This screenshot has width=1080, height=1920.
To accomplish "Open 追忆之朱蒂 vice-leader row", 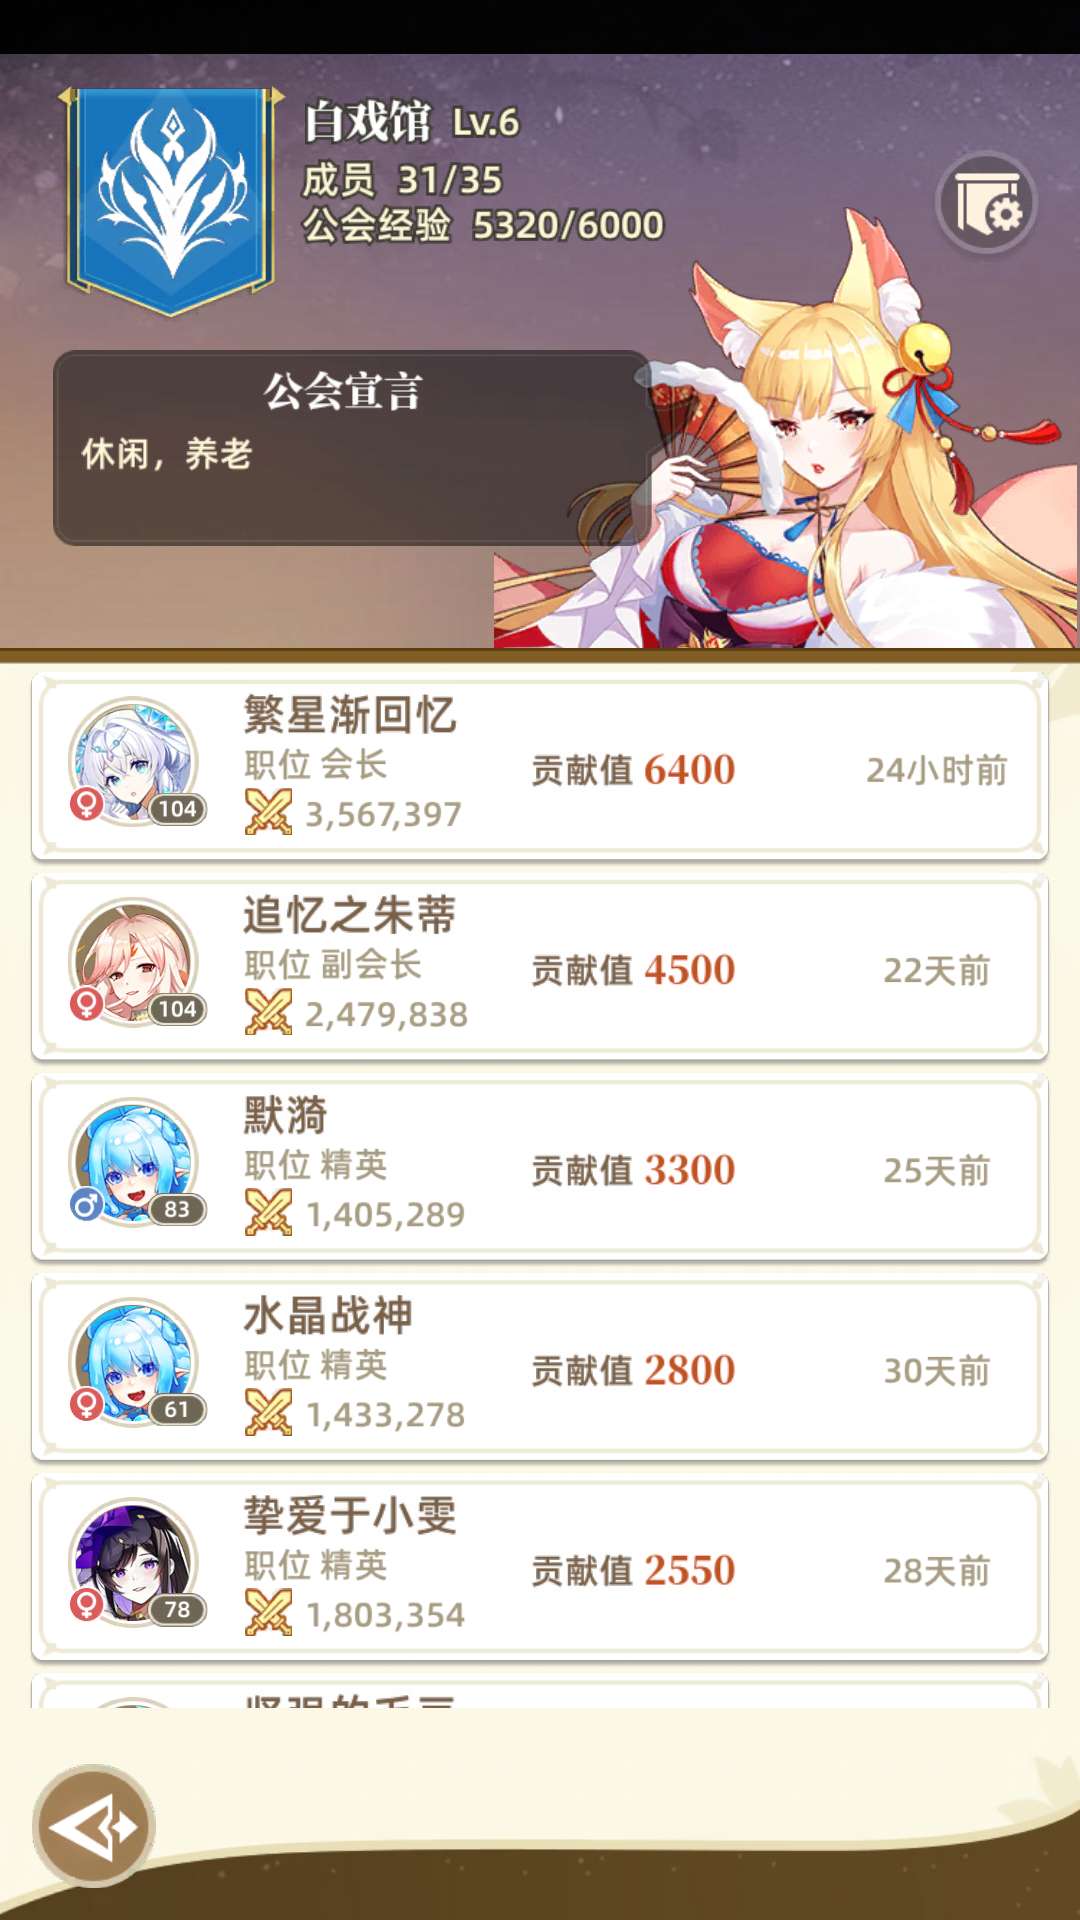I will point(540,967).
